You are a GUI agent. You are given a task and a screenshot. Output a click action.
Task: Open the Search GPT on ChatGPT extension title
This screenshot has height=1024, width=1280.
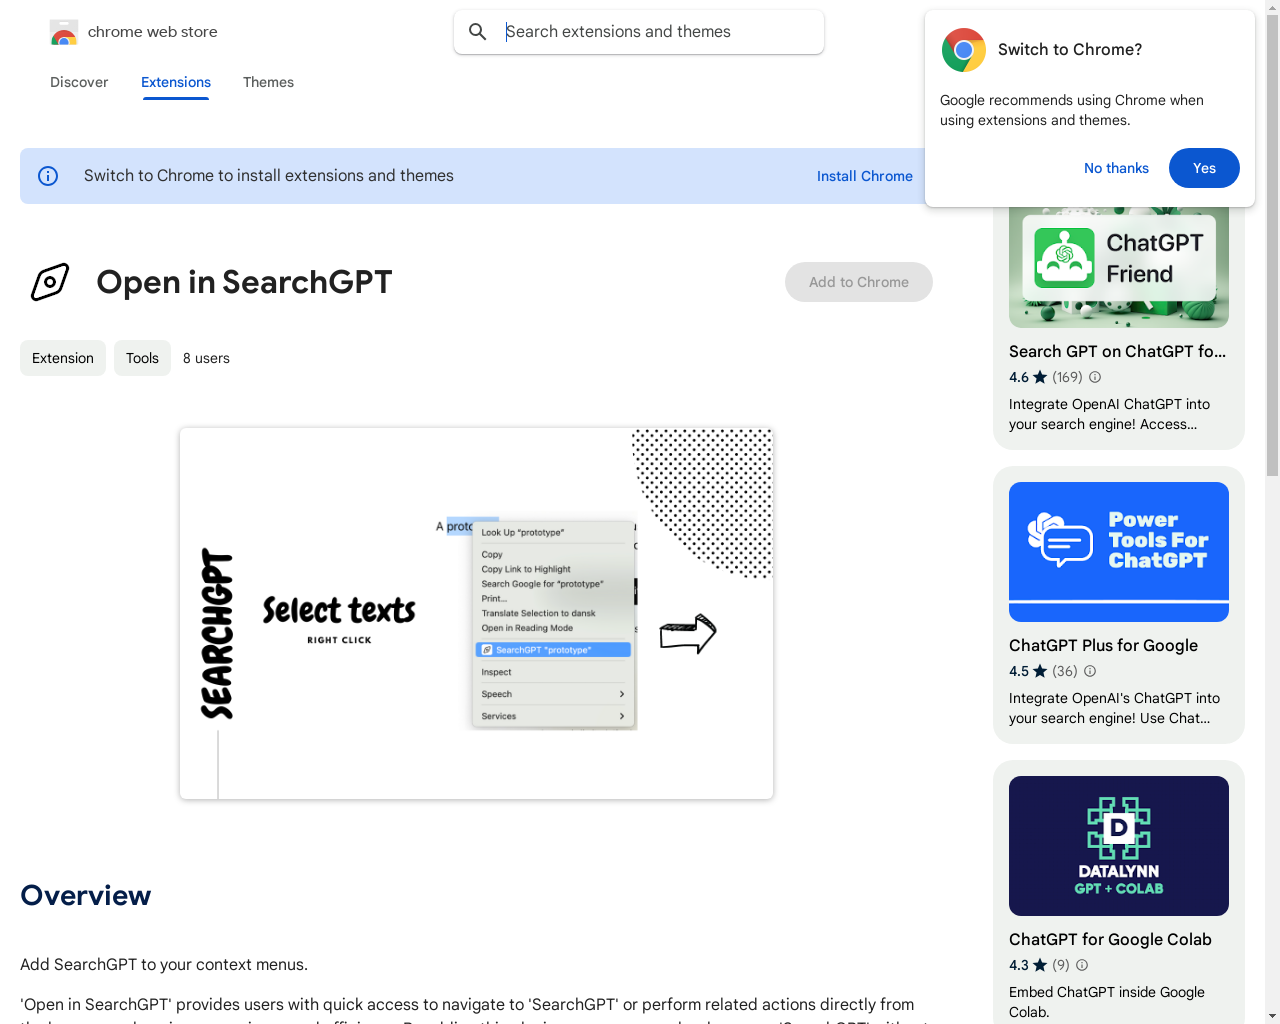tap(1117, 351)
